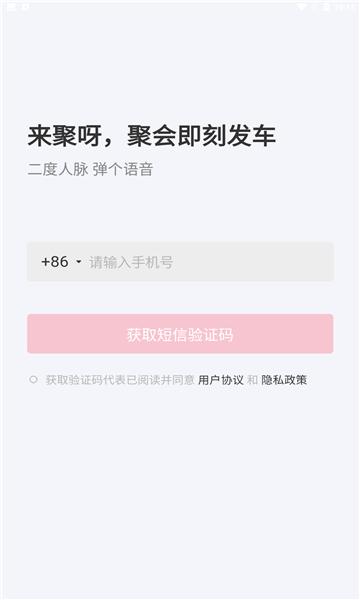
Task: Click the 聚会即刻发车 part of the heading
Action: click(202, 136)
